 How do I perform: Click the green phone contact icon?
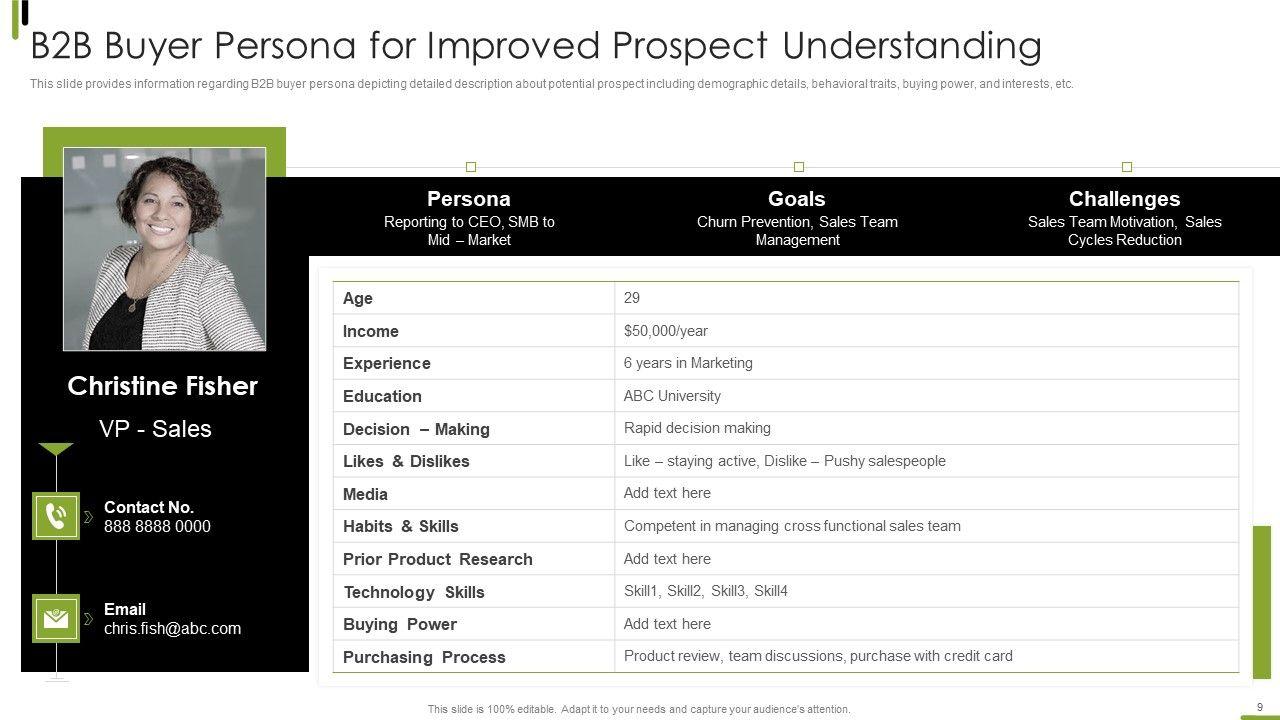pyautogui.click(x=56, y=516)
